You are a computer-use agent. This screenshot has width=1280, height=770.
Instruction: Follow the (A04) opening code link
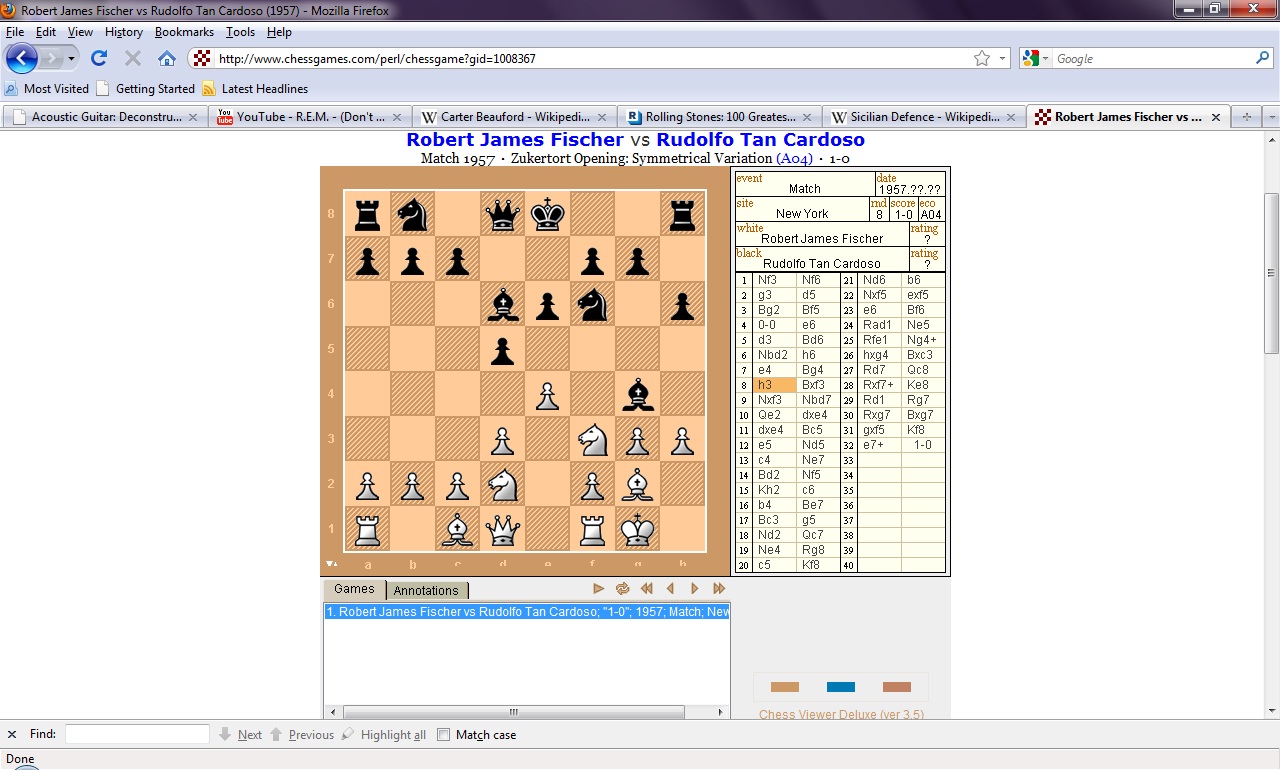794,158
